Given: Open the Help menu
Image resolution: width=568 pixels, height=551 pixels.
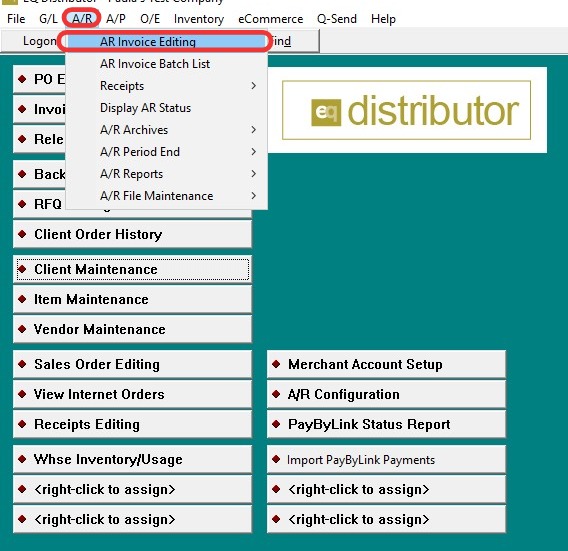Looking at the screenshot, I should coord(383,19).
